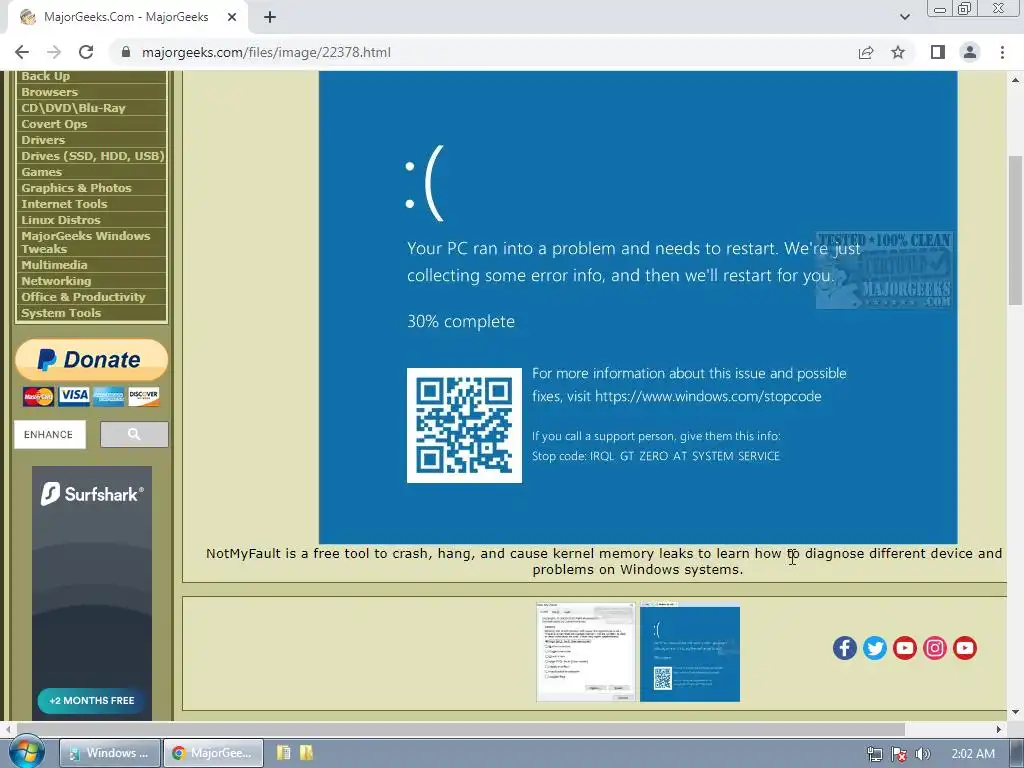Select the MajorGeeks.Com browser tab
Screen dimensions: 1024x768
(127, 18)
